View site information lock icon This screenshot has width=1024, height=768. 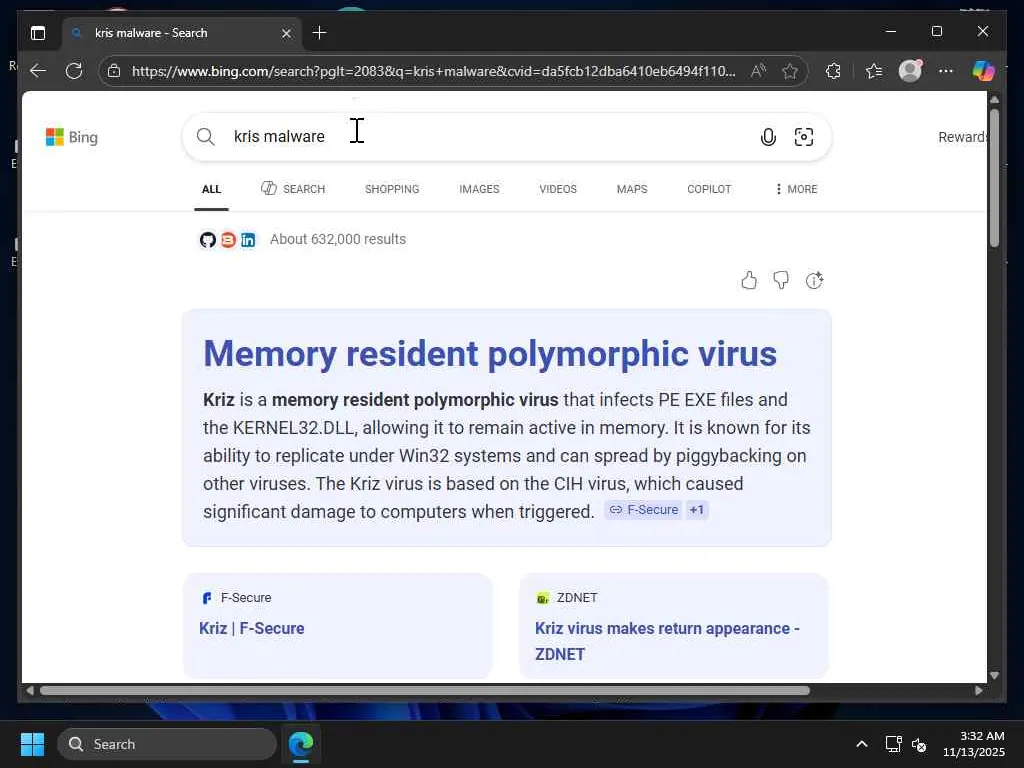(114, 71)
